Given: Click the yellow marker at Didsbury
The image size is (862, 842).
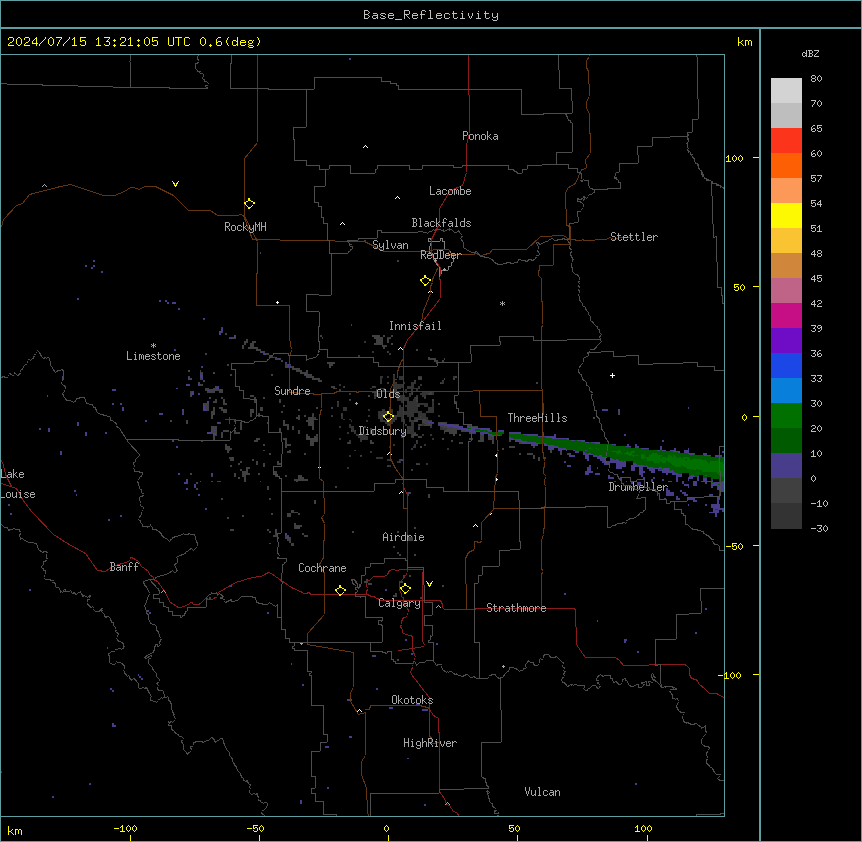Looking at the screenshot, I should [388, 417].
